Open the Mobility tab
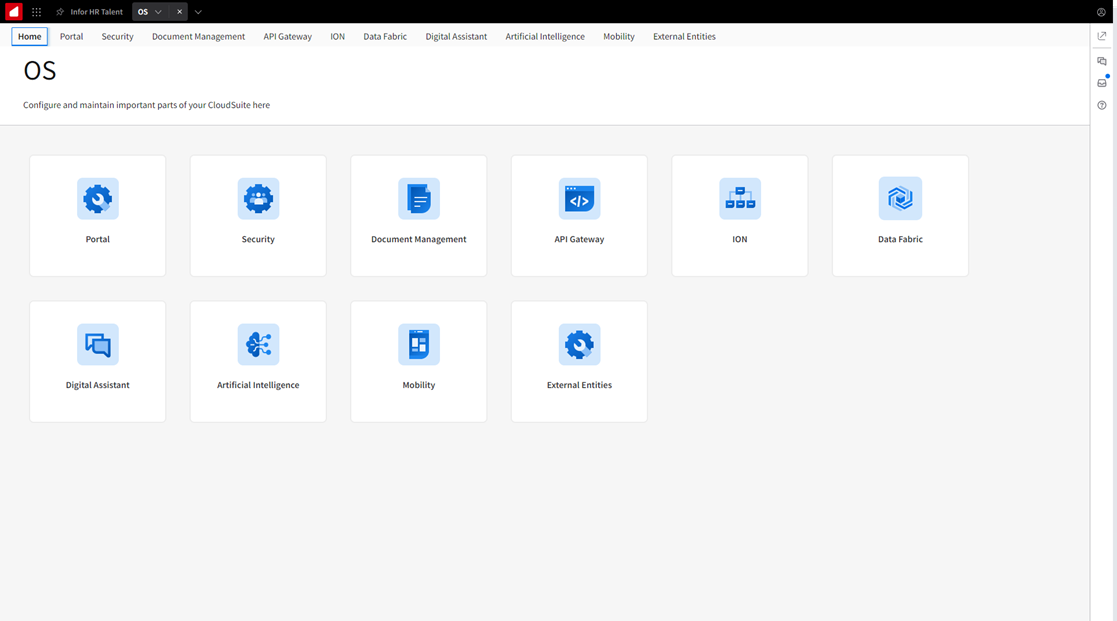Screen dimensions: 1117x621 tap(619, 36)
